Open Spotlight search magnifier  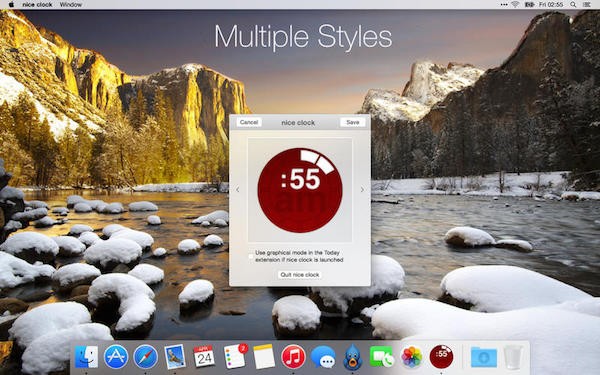click(573, 5)
